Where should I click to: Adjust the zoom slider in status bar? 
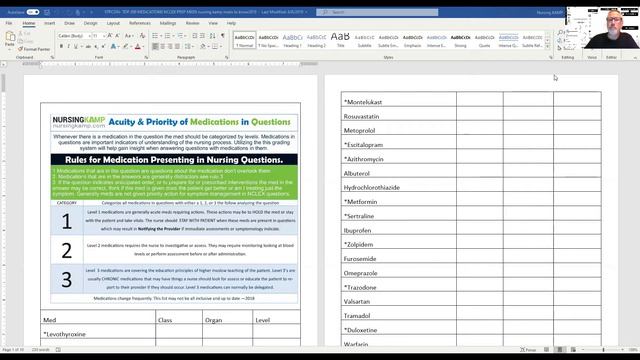pyautogui.click(x=603, y=350)
